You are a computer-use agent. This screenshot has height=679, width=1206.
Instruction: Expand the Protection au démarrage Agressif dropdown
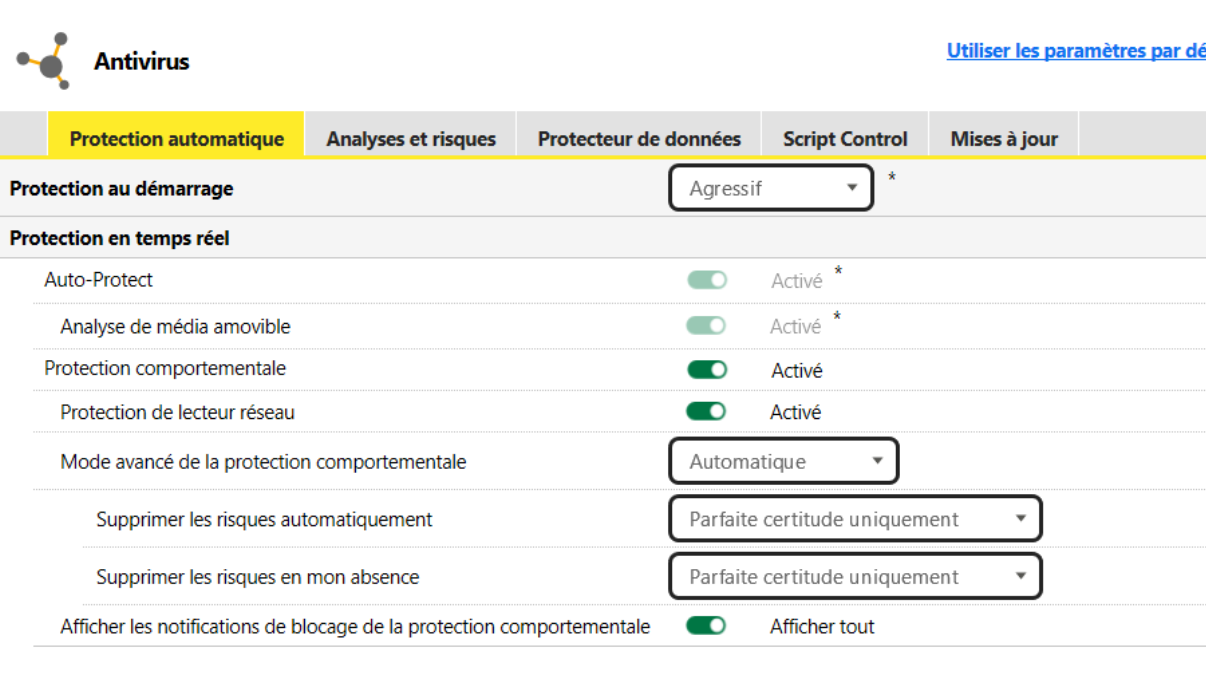point(771,188)
